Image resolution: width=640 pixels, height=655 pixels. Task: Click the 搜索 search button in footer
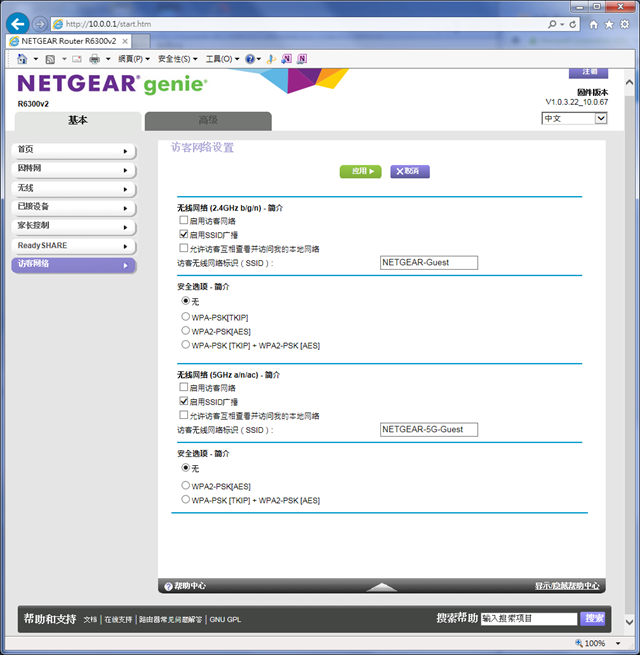point(593,619)
